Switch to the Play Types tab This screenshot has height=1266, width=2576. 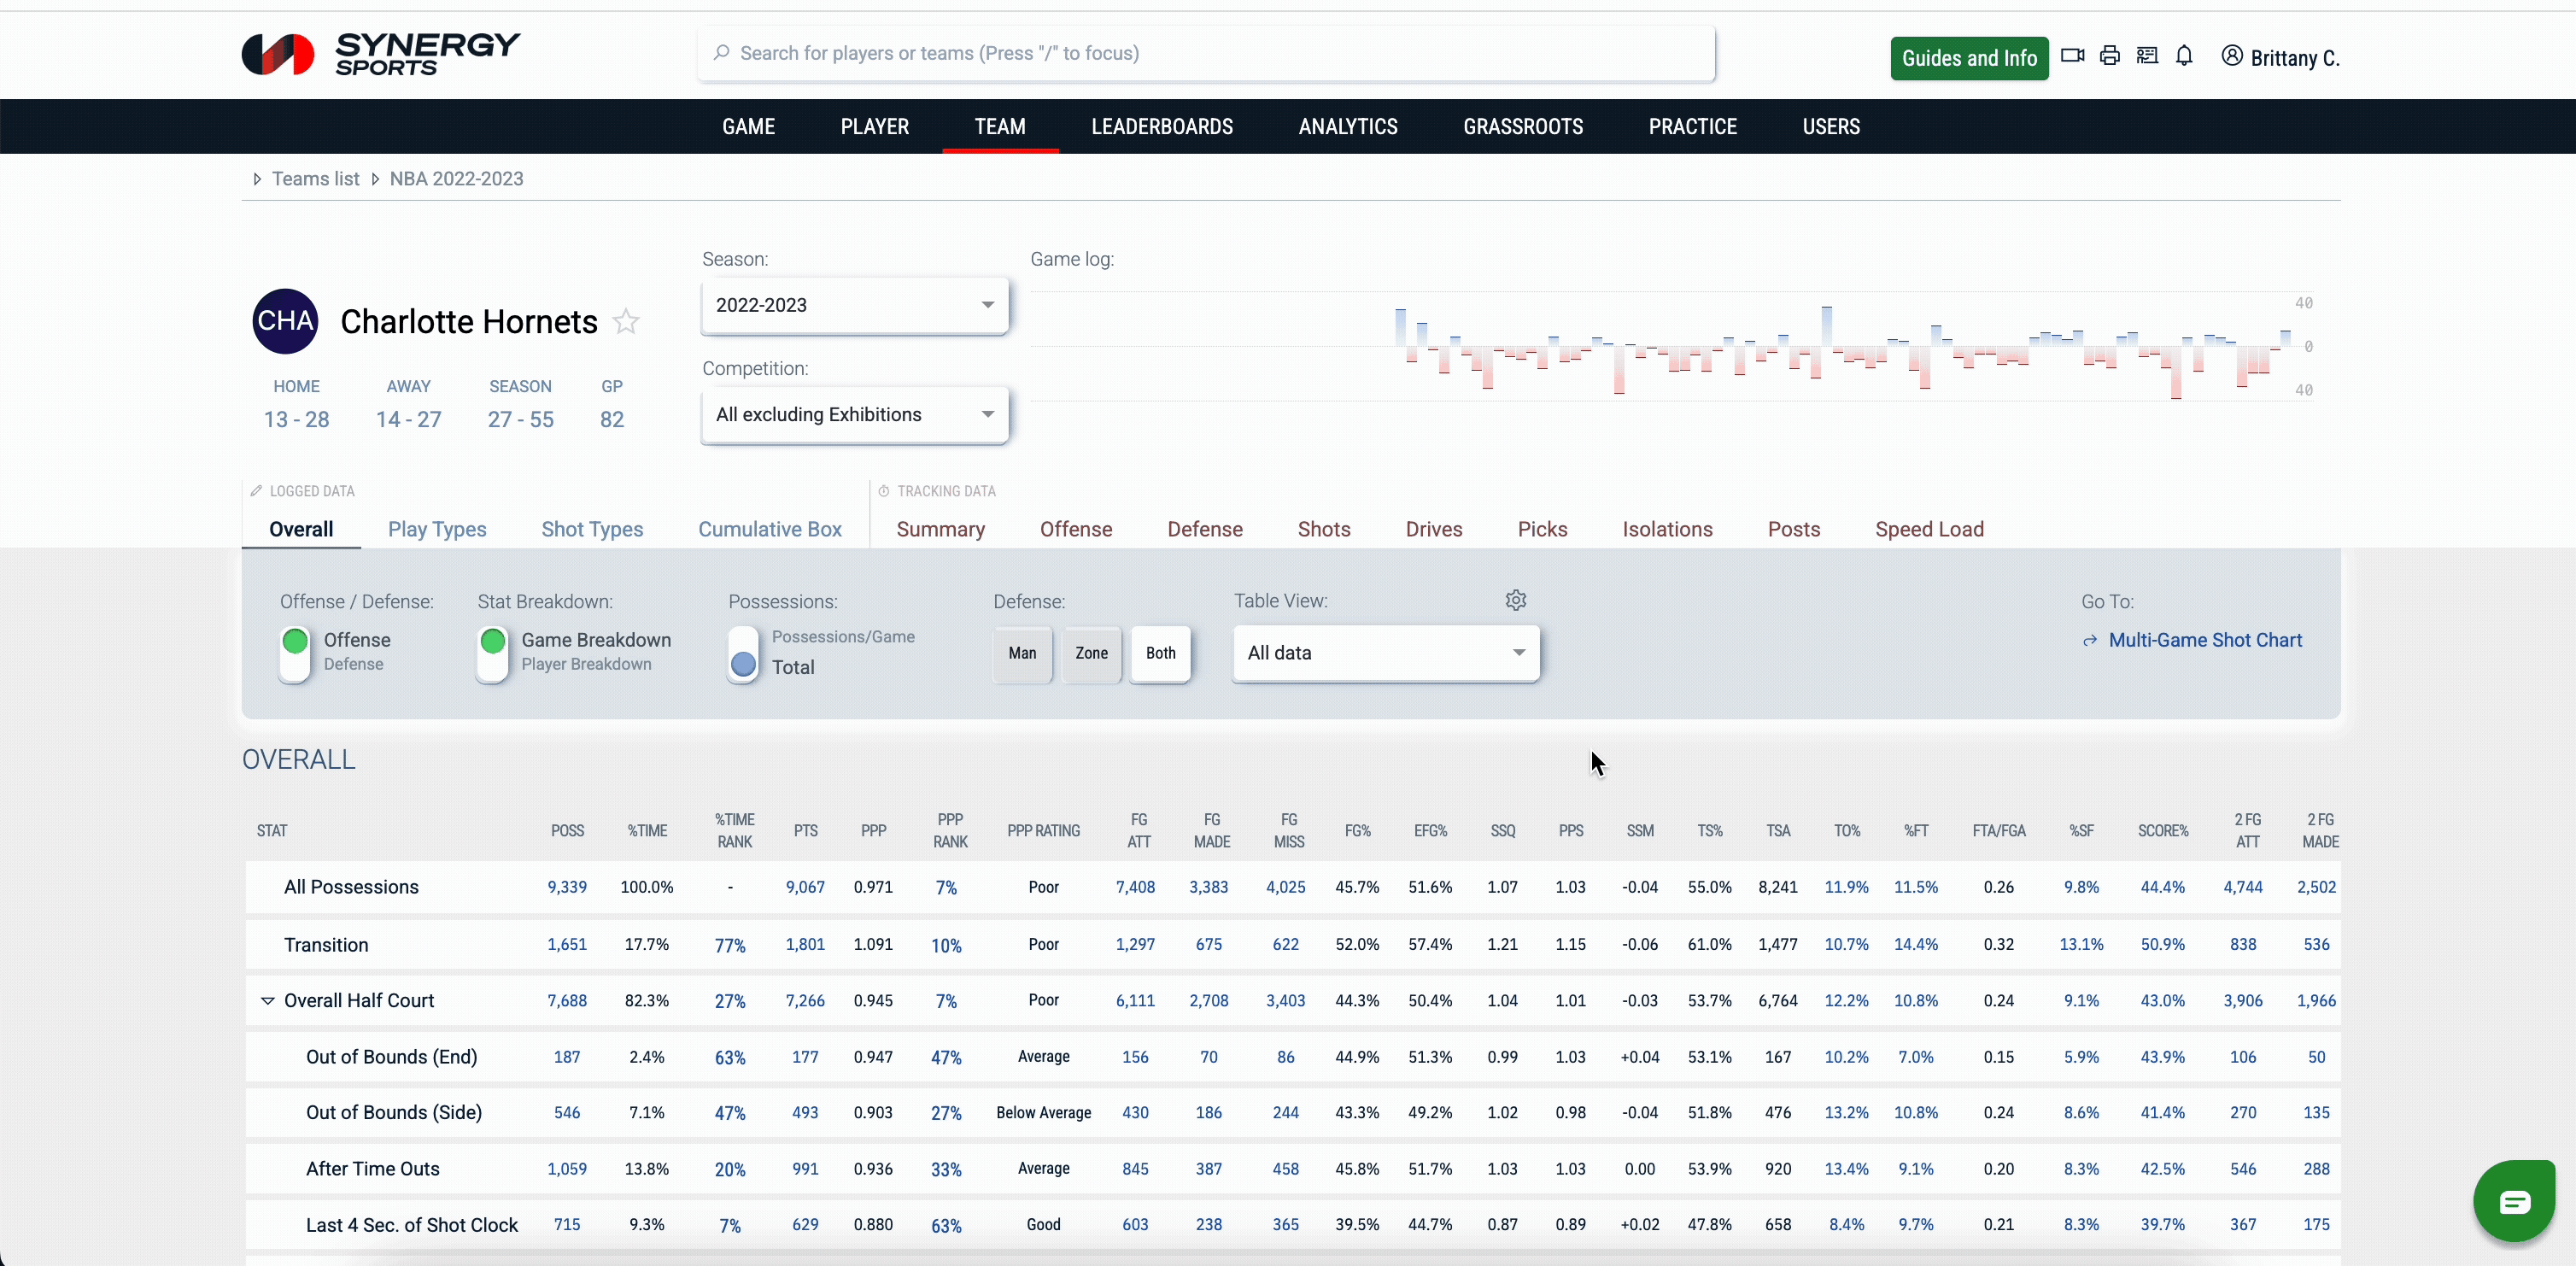click(x=437, y=529)
